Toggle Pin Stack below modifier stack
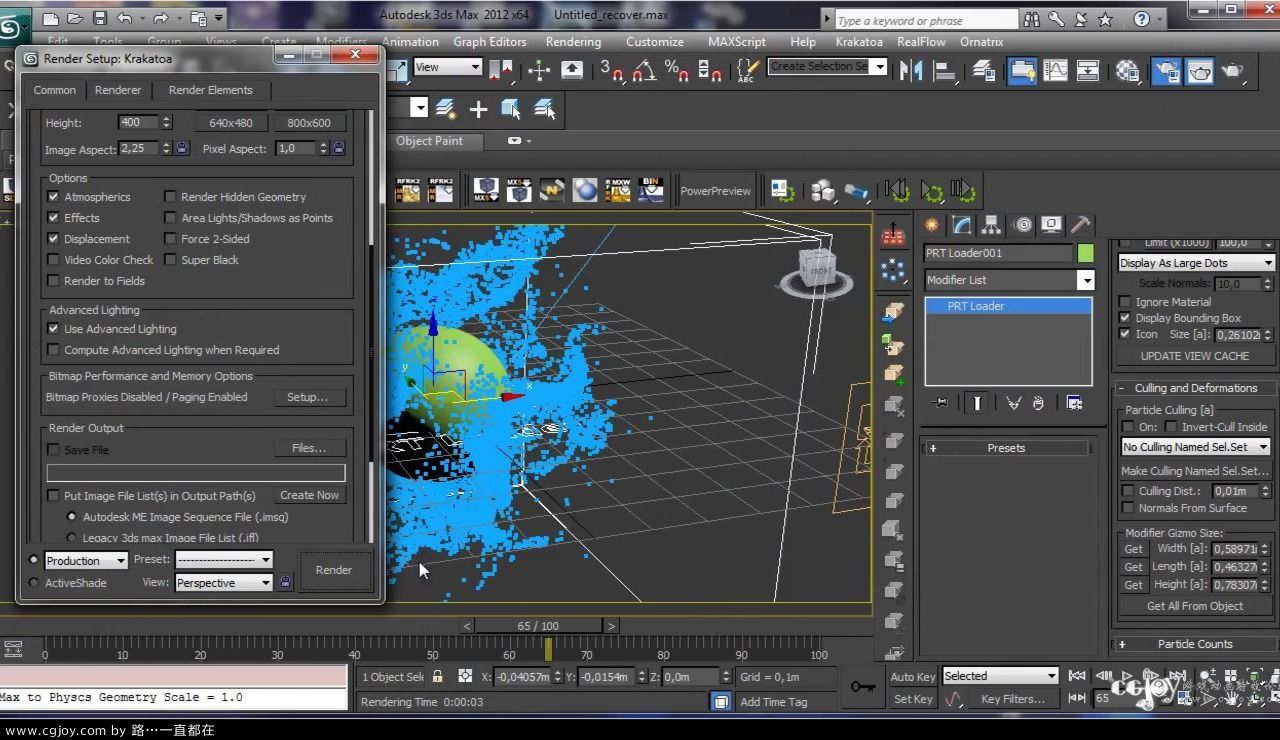This screenshot has height=740, width=1280. coord(940,402)
